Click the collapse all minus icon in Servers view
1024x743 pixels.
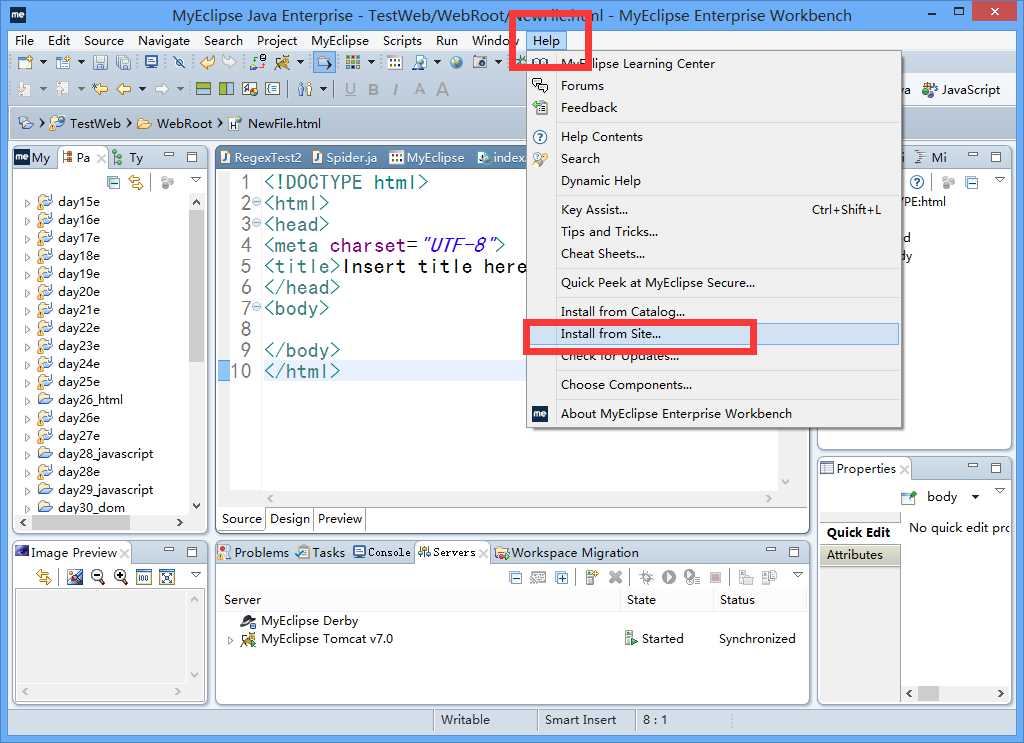515,577
